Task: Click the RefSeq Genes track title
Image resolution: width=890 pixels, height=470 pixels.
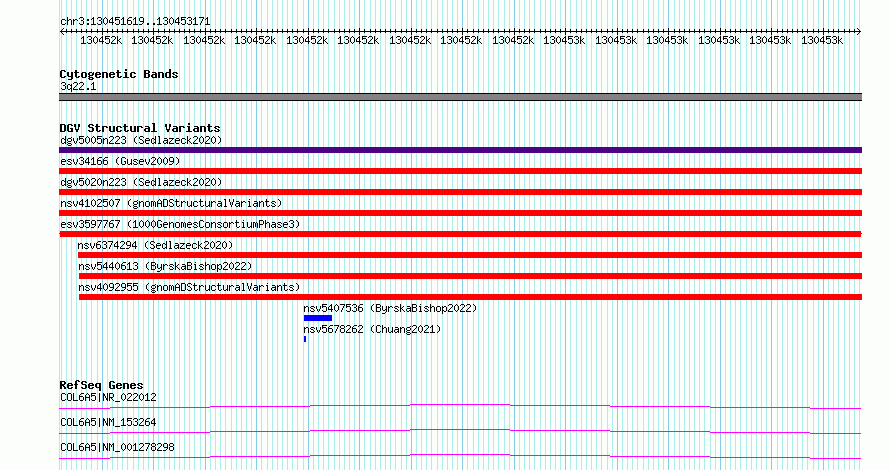Action: pyautogui.click(x=101, y=385)
